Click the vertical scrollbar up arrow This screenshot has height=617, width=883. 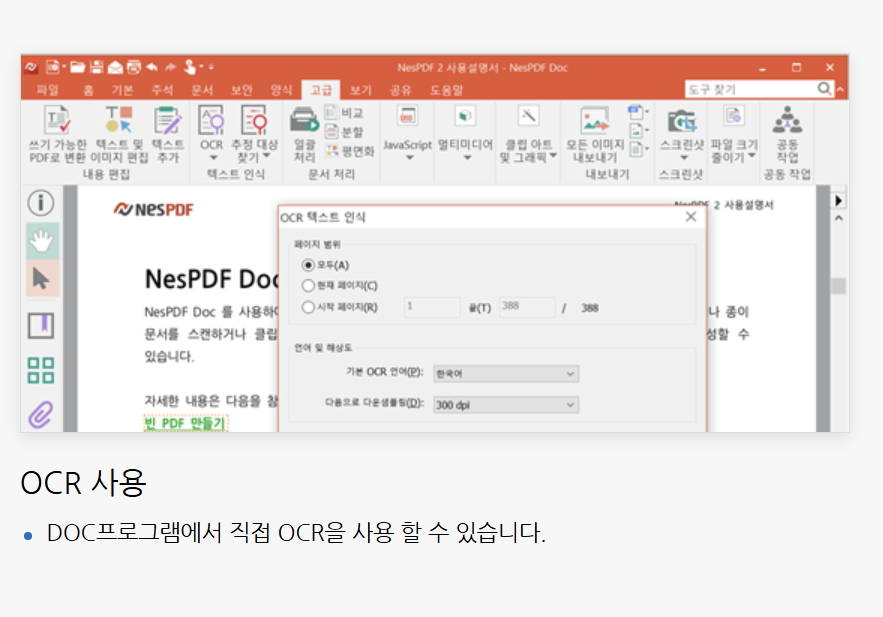tap(839, 218)
